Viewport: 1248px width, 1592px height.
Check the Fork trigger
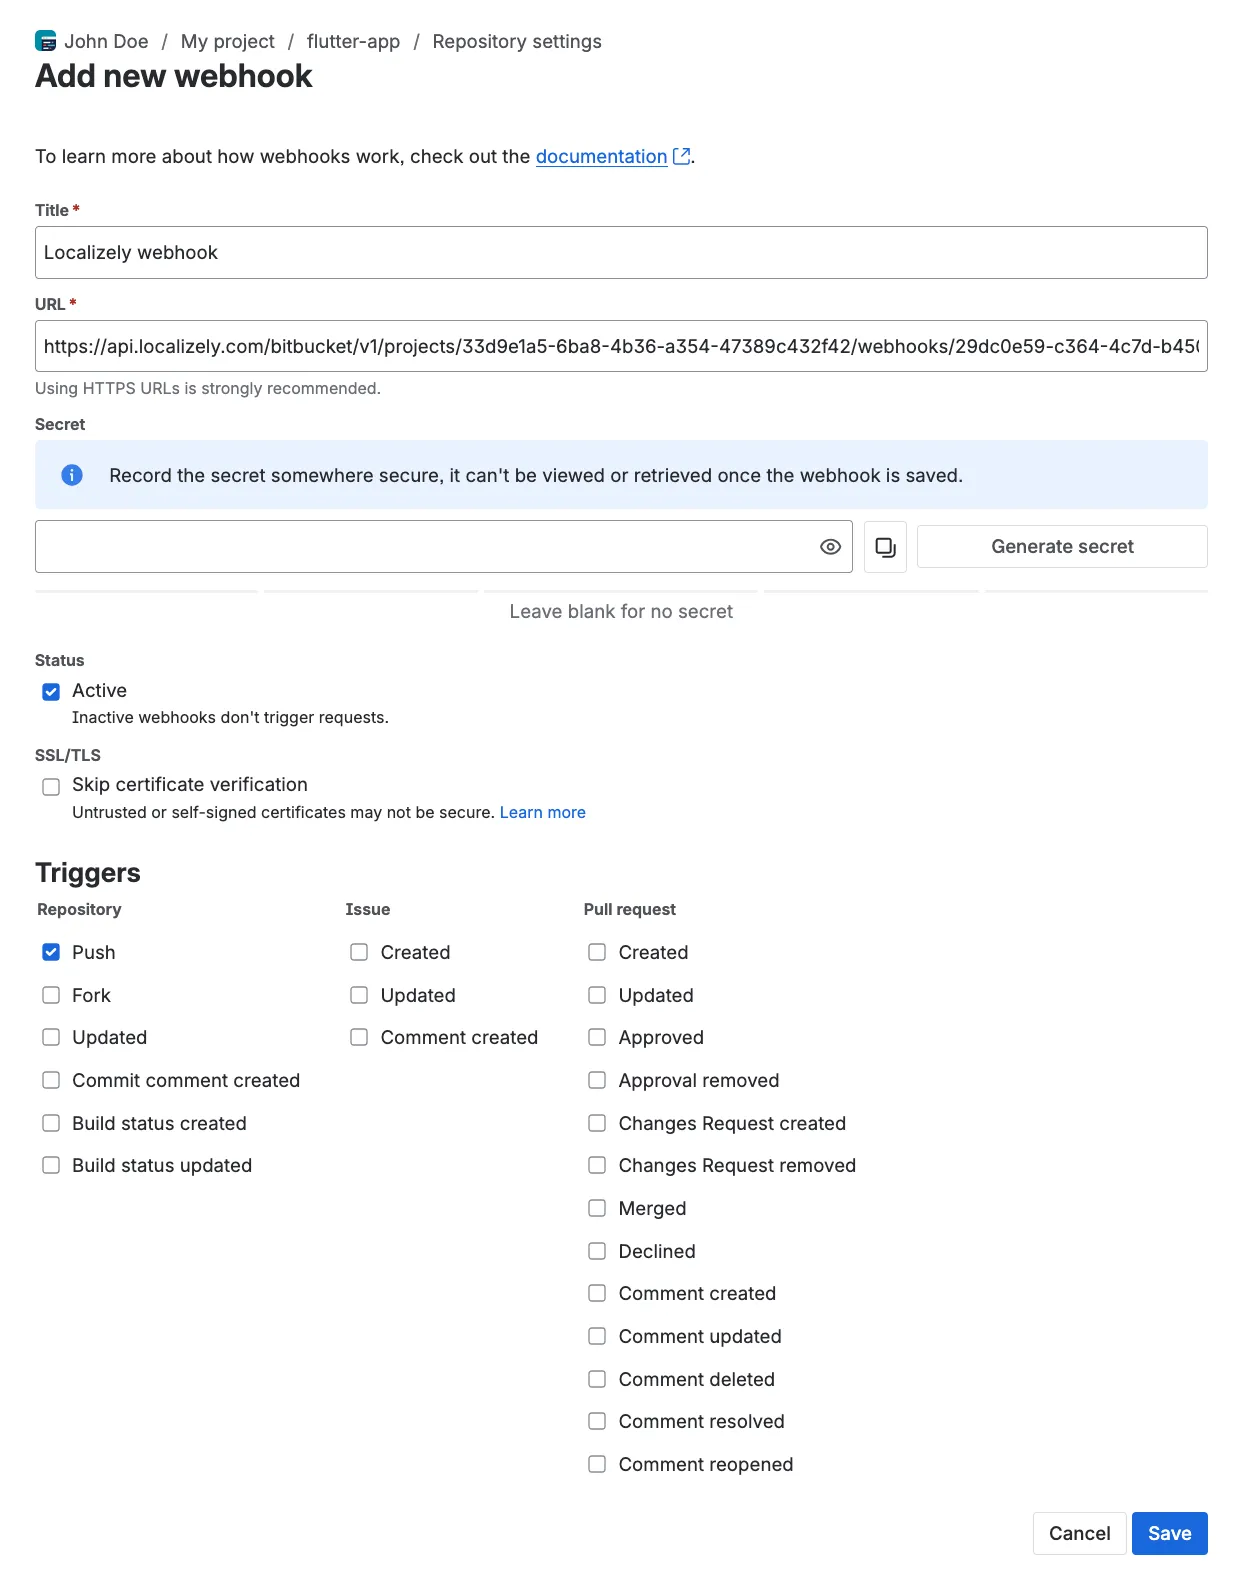click(51, 995)
